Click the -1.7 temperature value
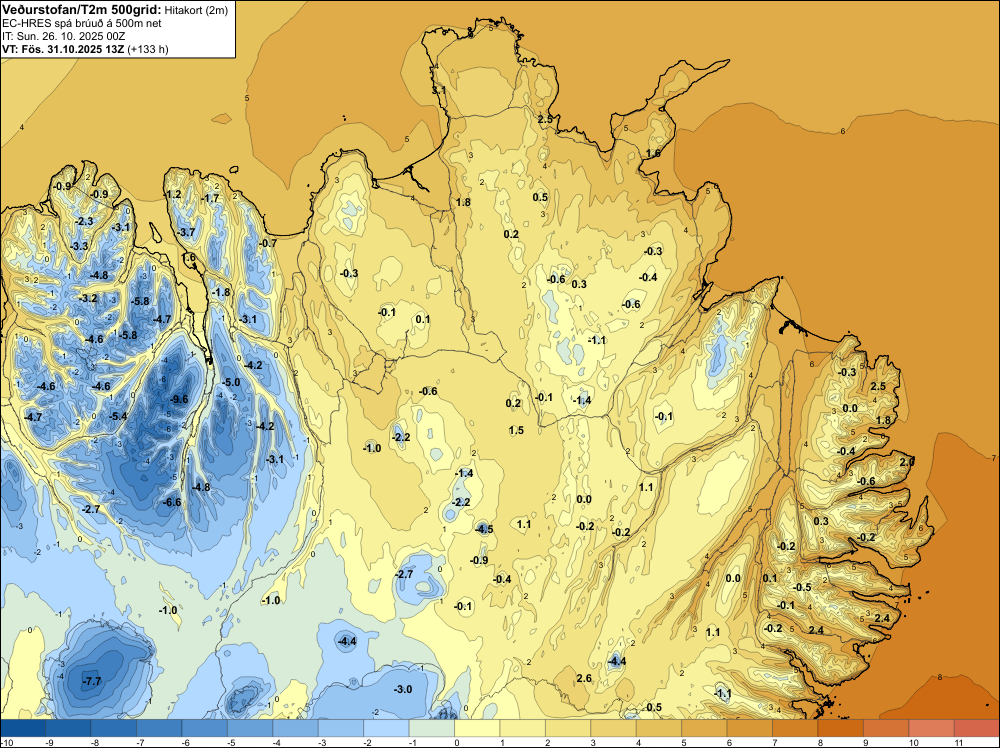The width and height of the screenshot is (1000, 748). pos(210,198)
